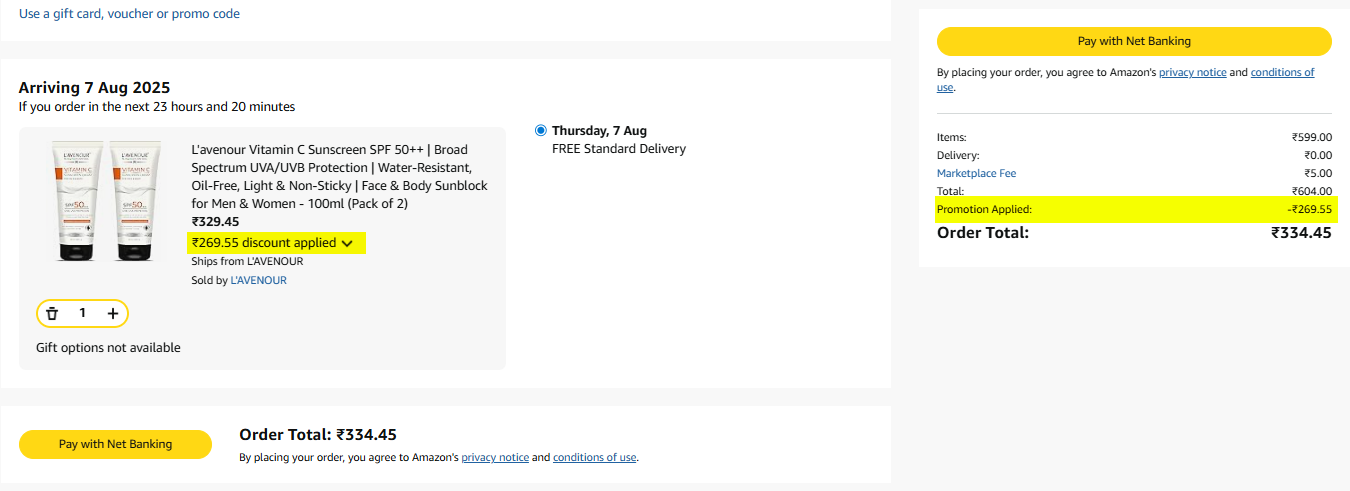Open conditions of use link in order summary
This screenshot has width=1350, height=491.
[1283, 73]
